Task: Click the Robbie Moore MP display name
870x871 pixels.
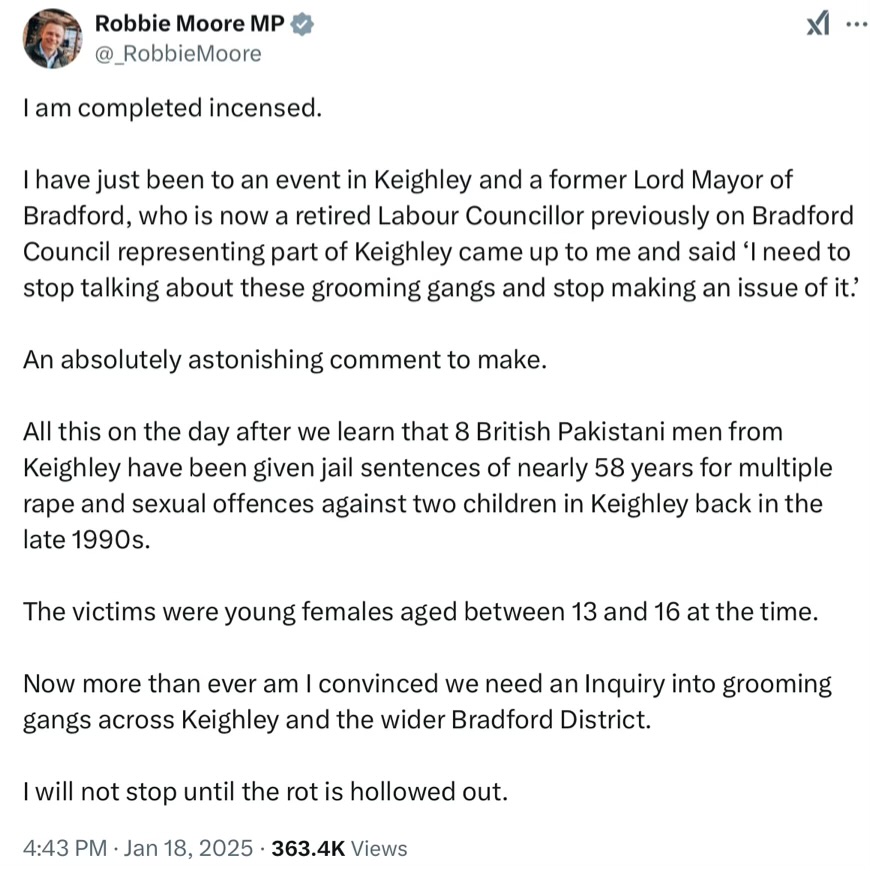Action: point(190,23)
